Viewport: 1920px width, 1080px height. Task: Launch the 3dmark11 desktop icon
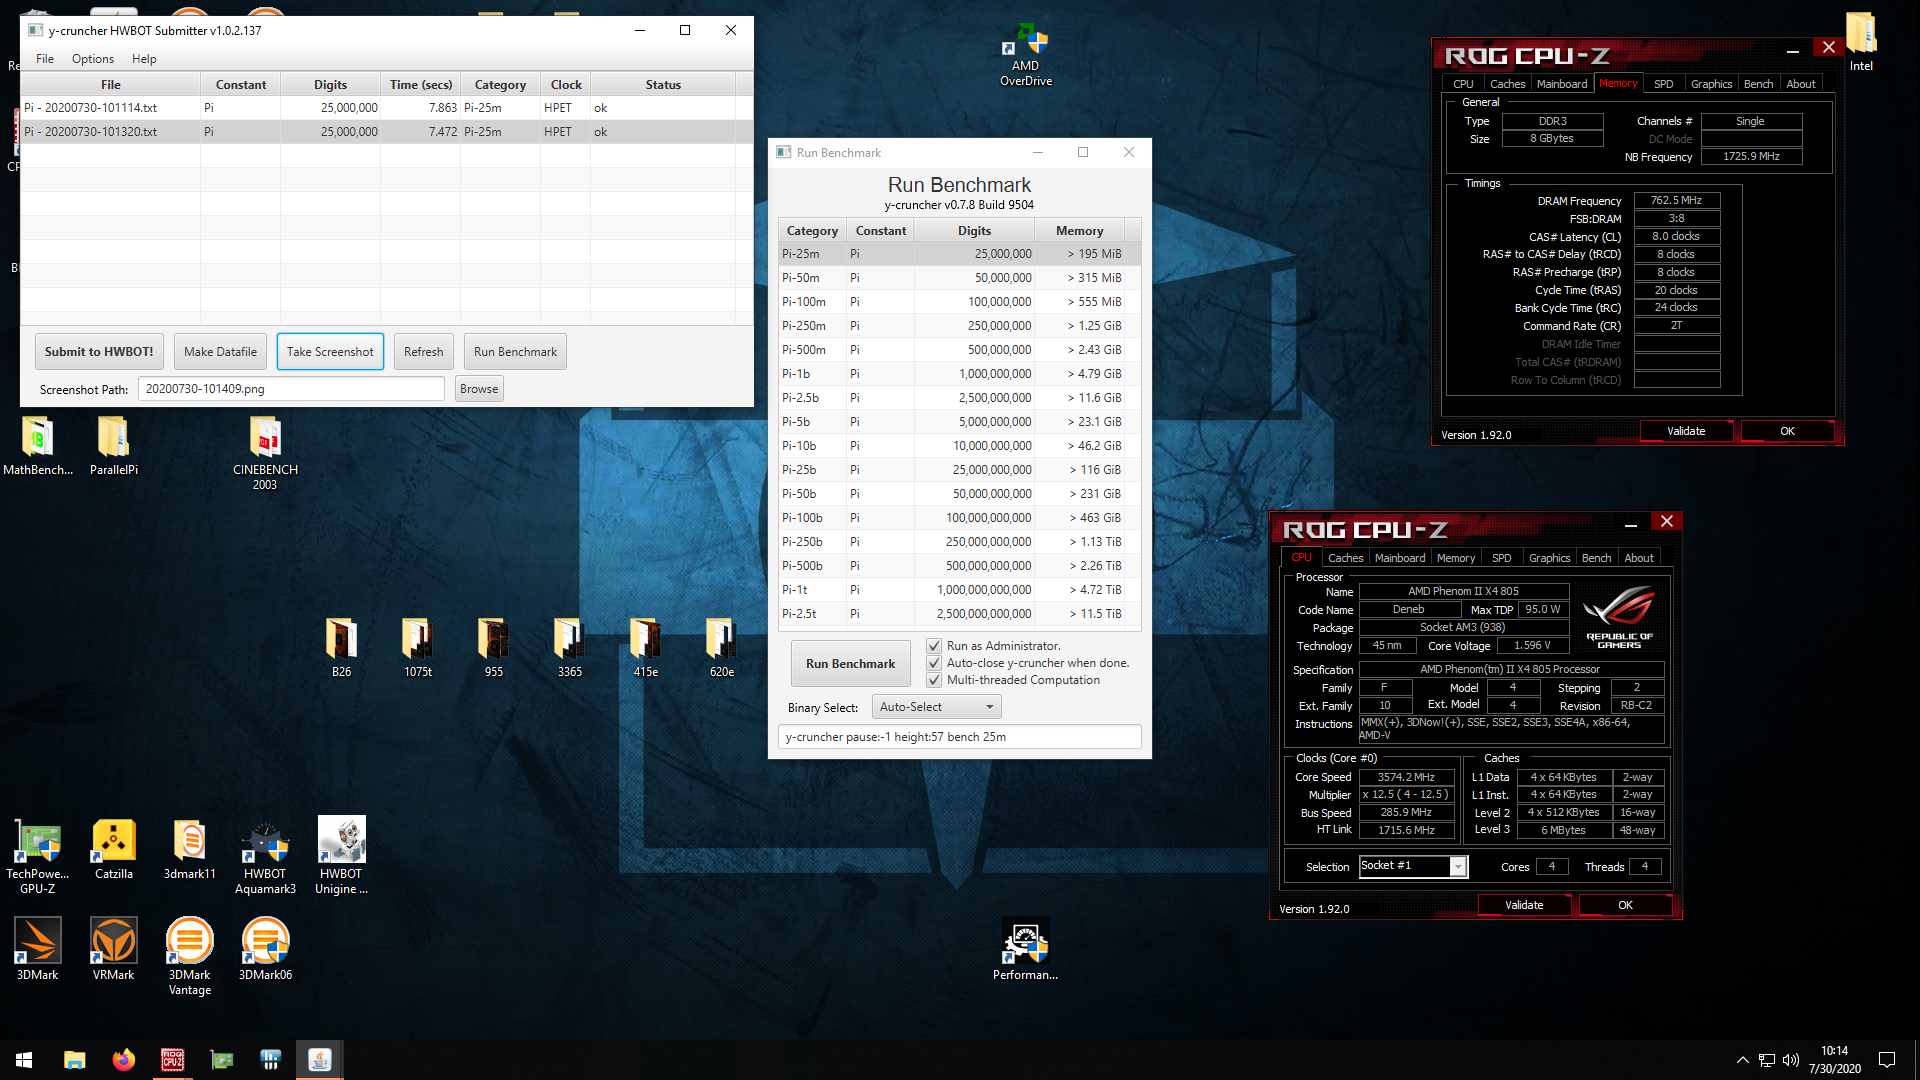189,850
